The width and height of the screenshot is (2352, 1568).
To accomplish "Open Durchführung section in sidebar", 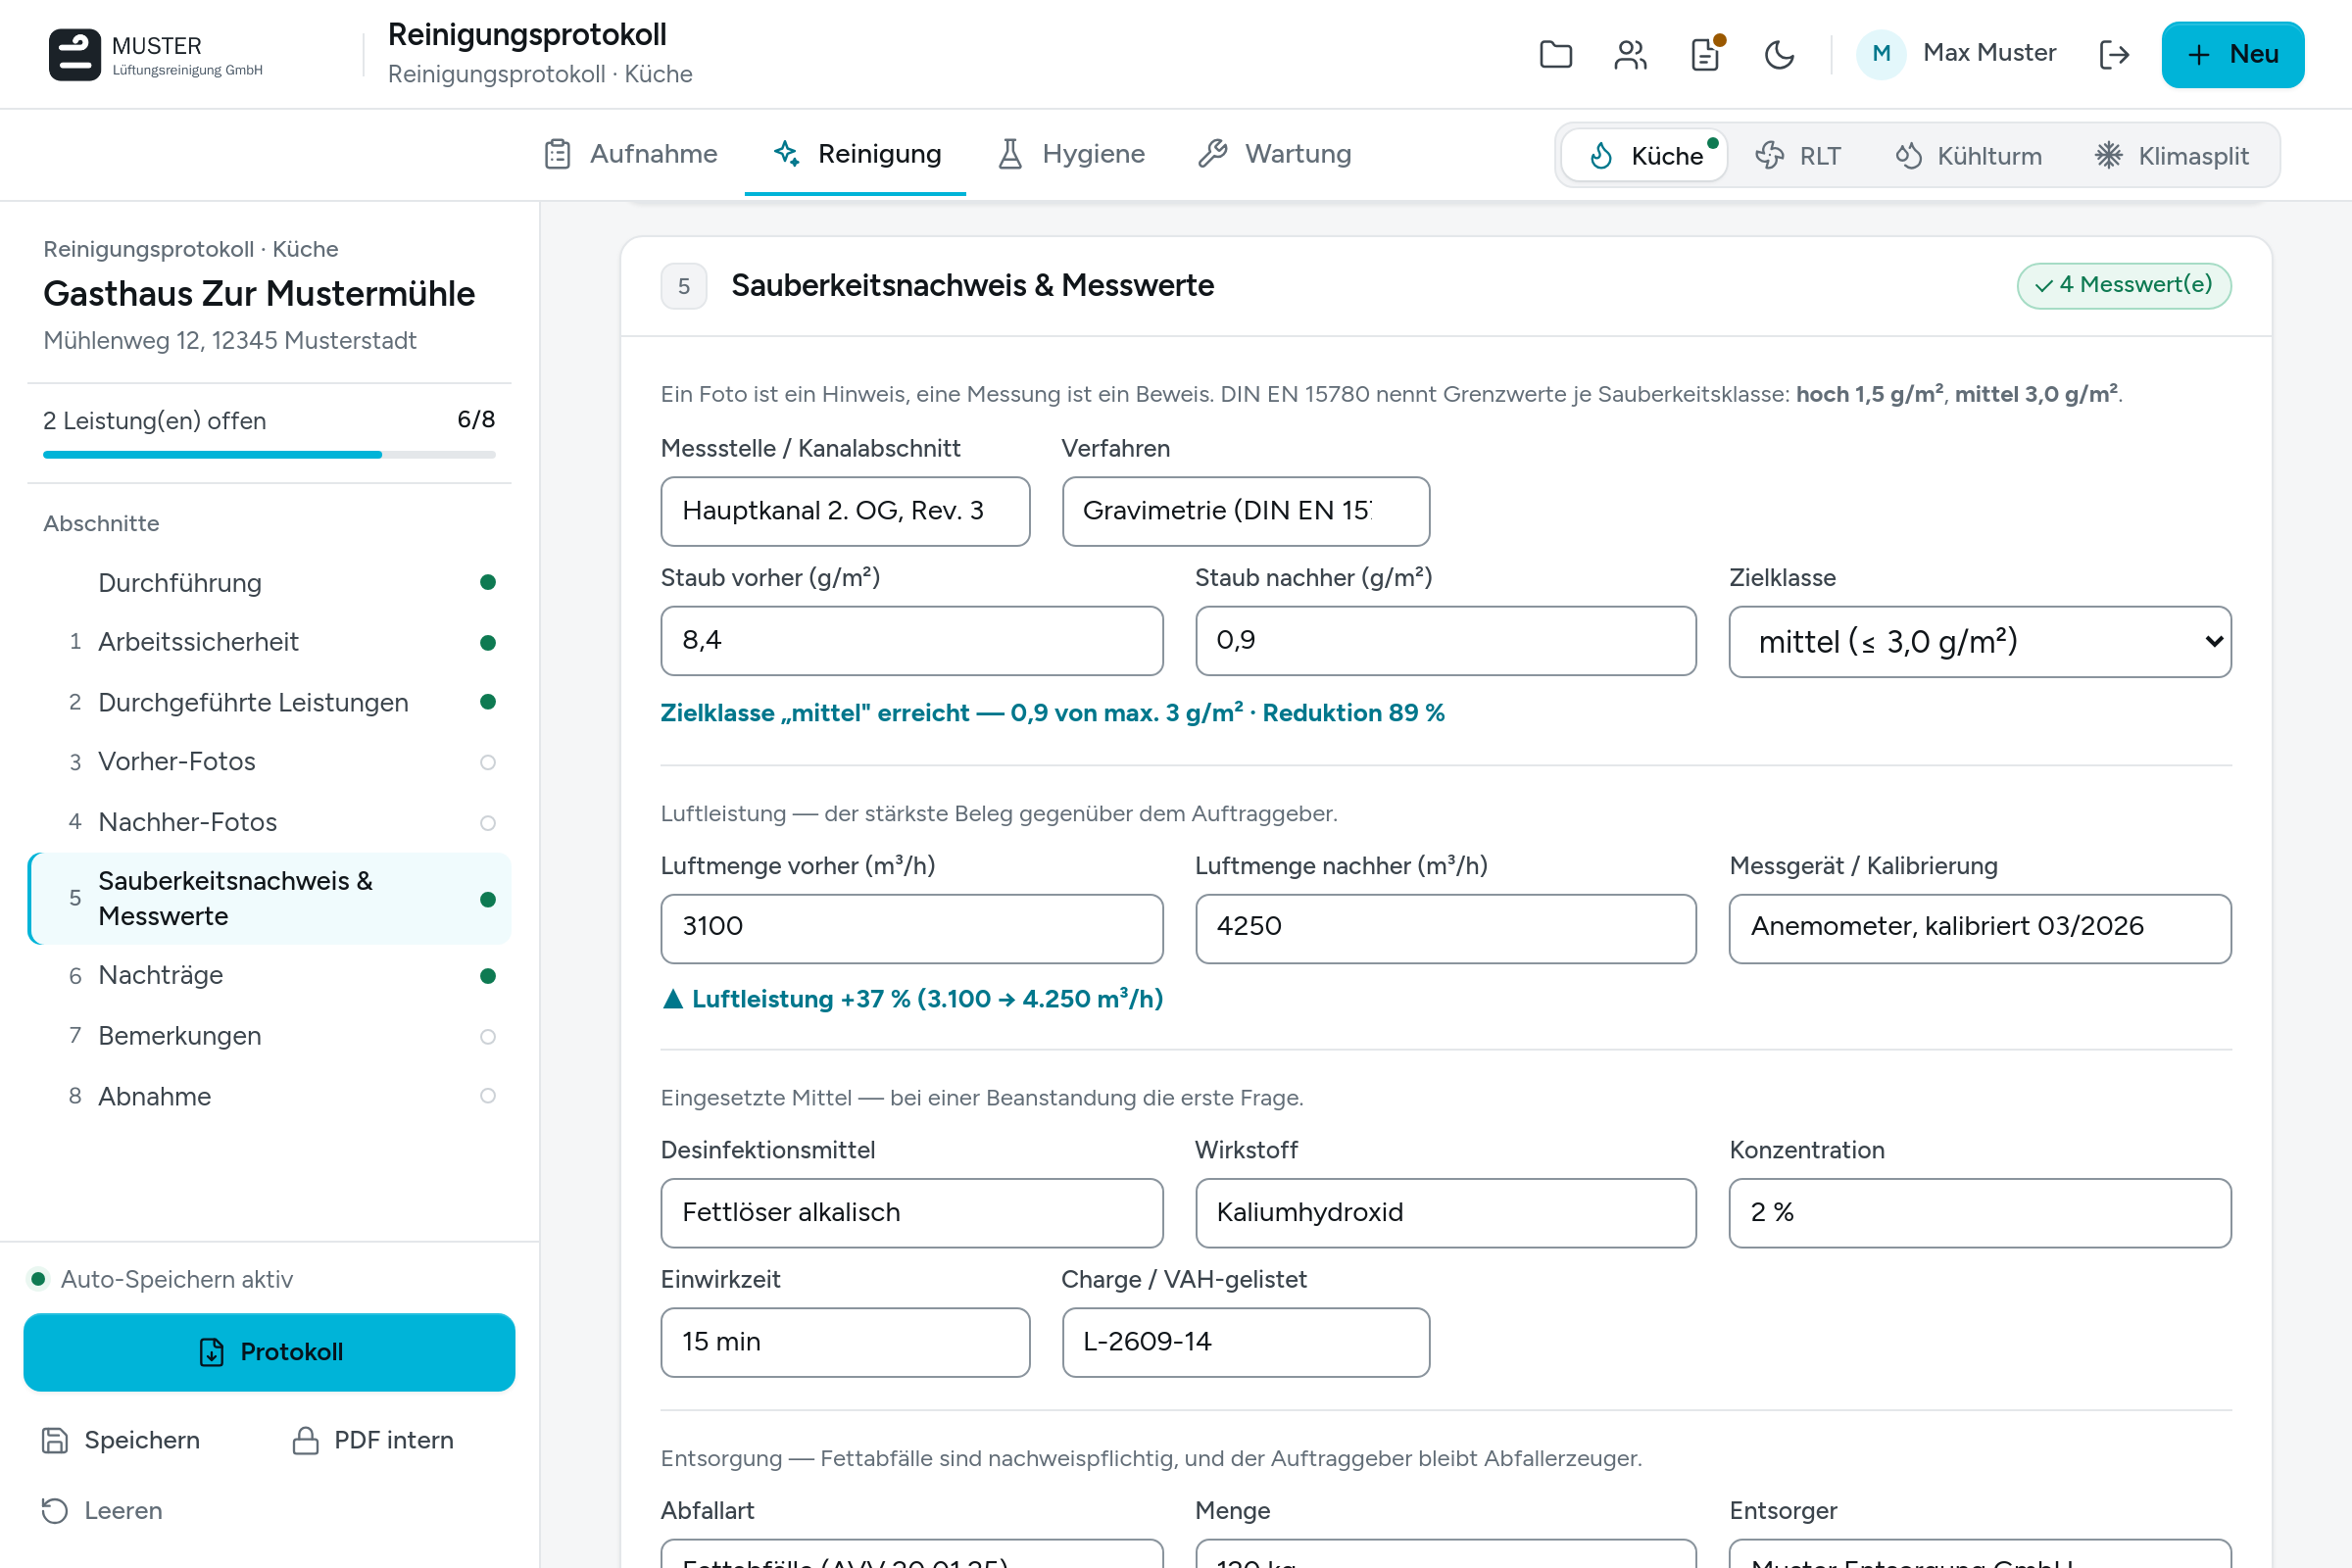I will [x=270, y=583].
